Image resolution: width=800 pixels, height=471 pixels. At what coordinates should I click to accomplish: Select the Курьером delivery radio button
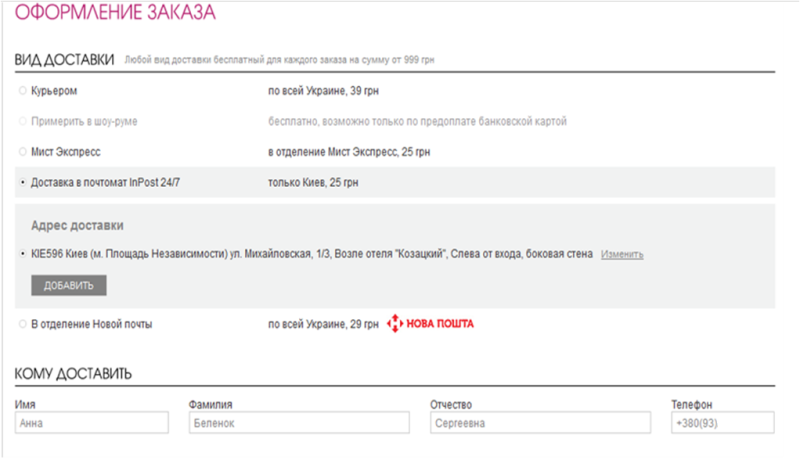tap(22, 91)
